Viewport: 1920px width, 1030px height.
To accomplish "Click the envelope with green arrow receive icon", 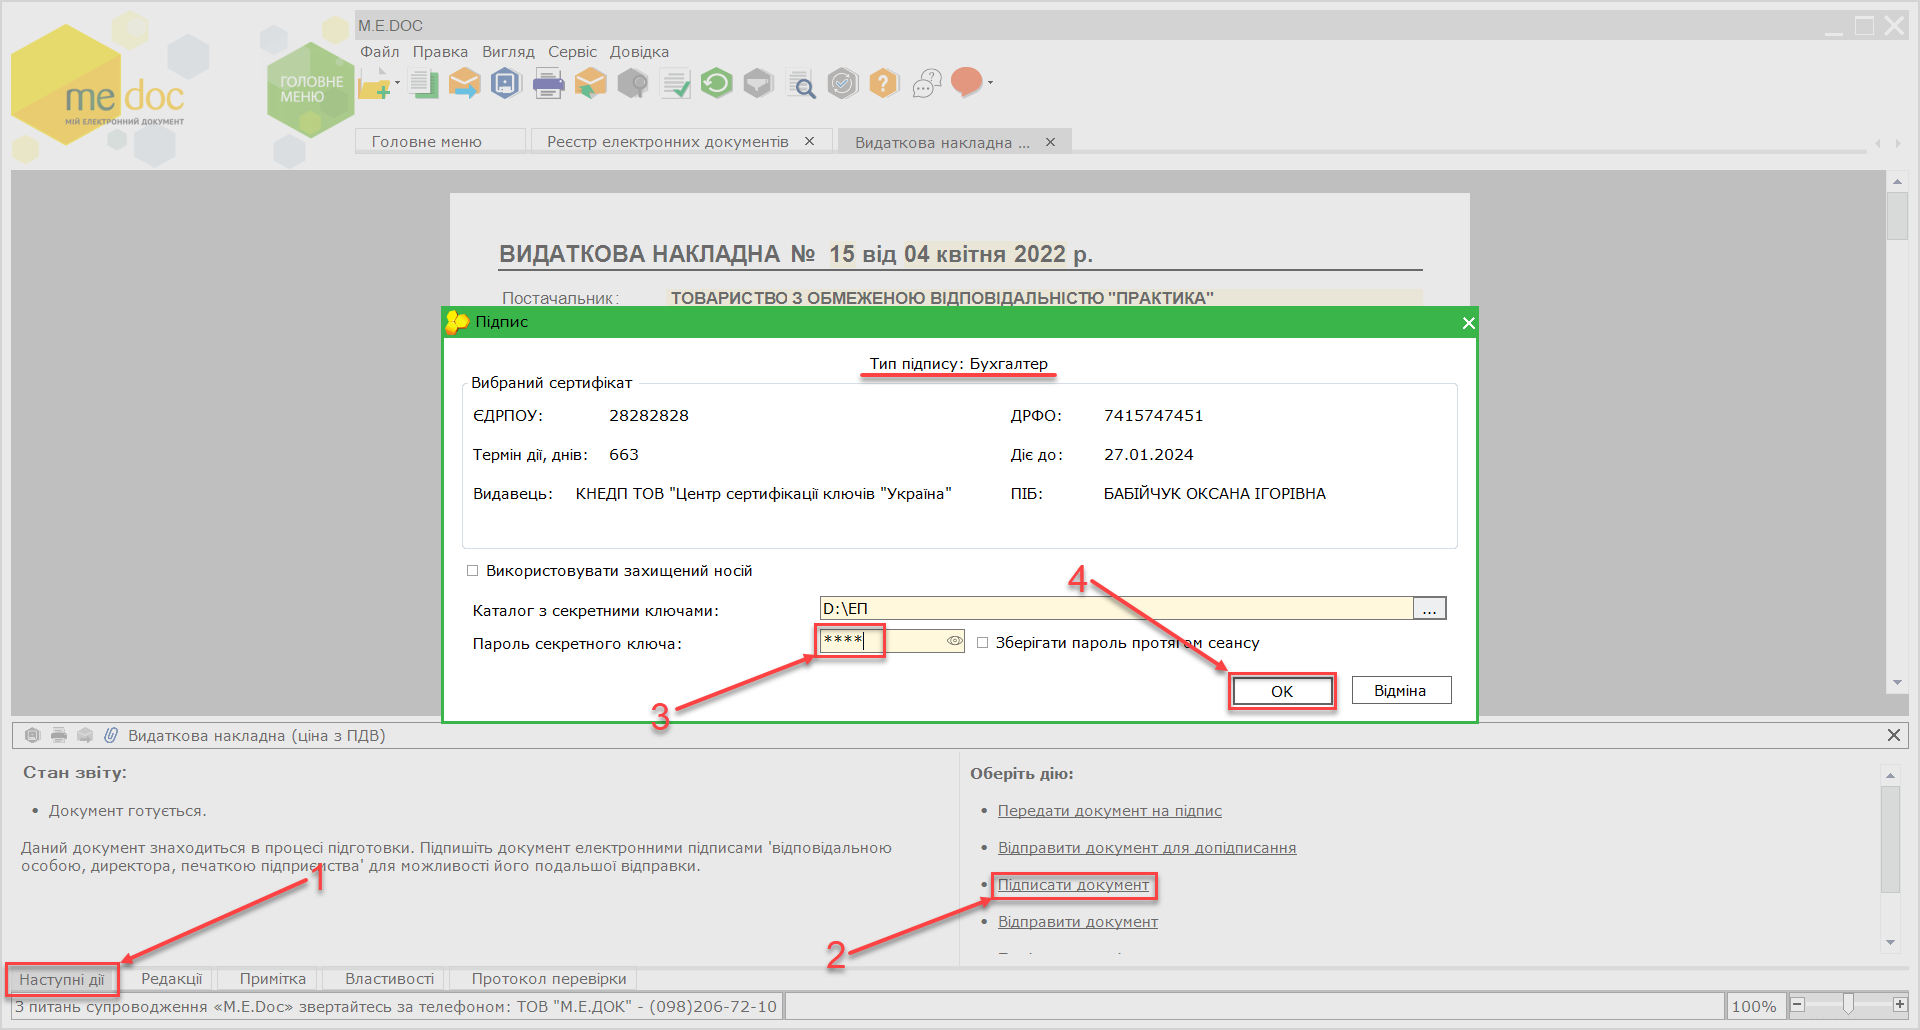I will (x=590, y=83).
